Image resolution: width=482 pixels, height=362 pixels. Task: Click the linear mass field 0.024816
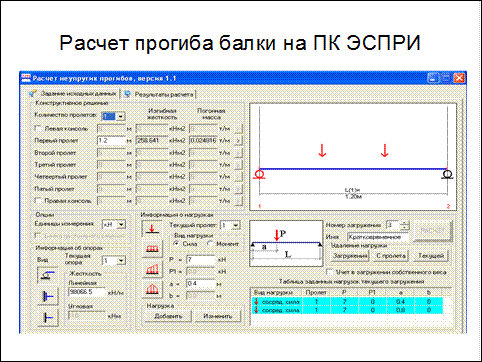pos(203,141)
